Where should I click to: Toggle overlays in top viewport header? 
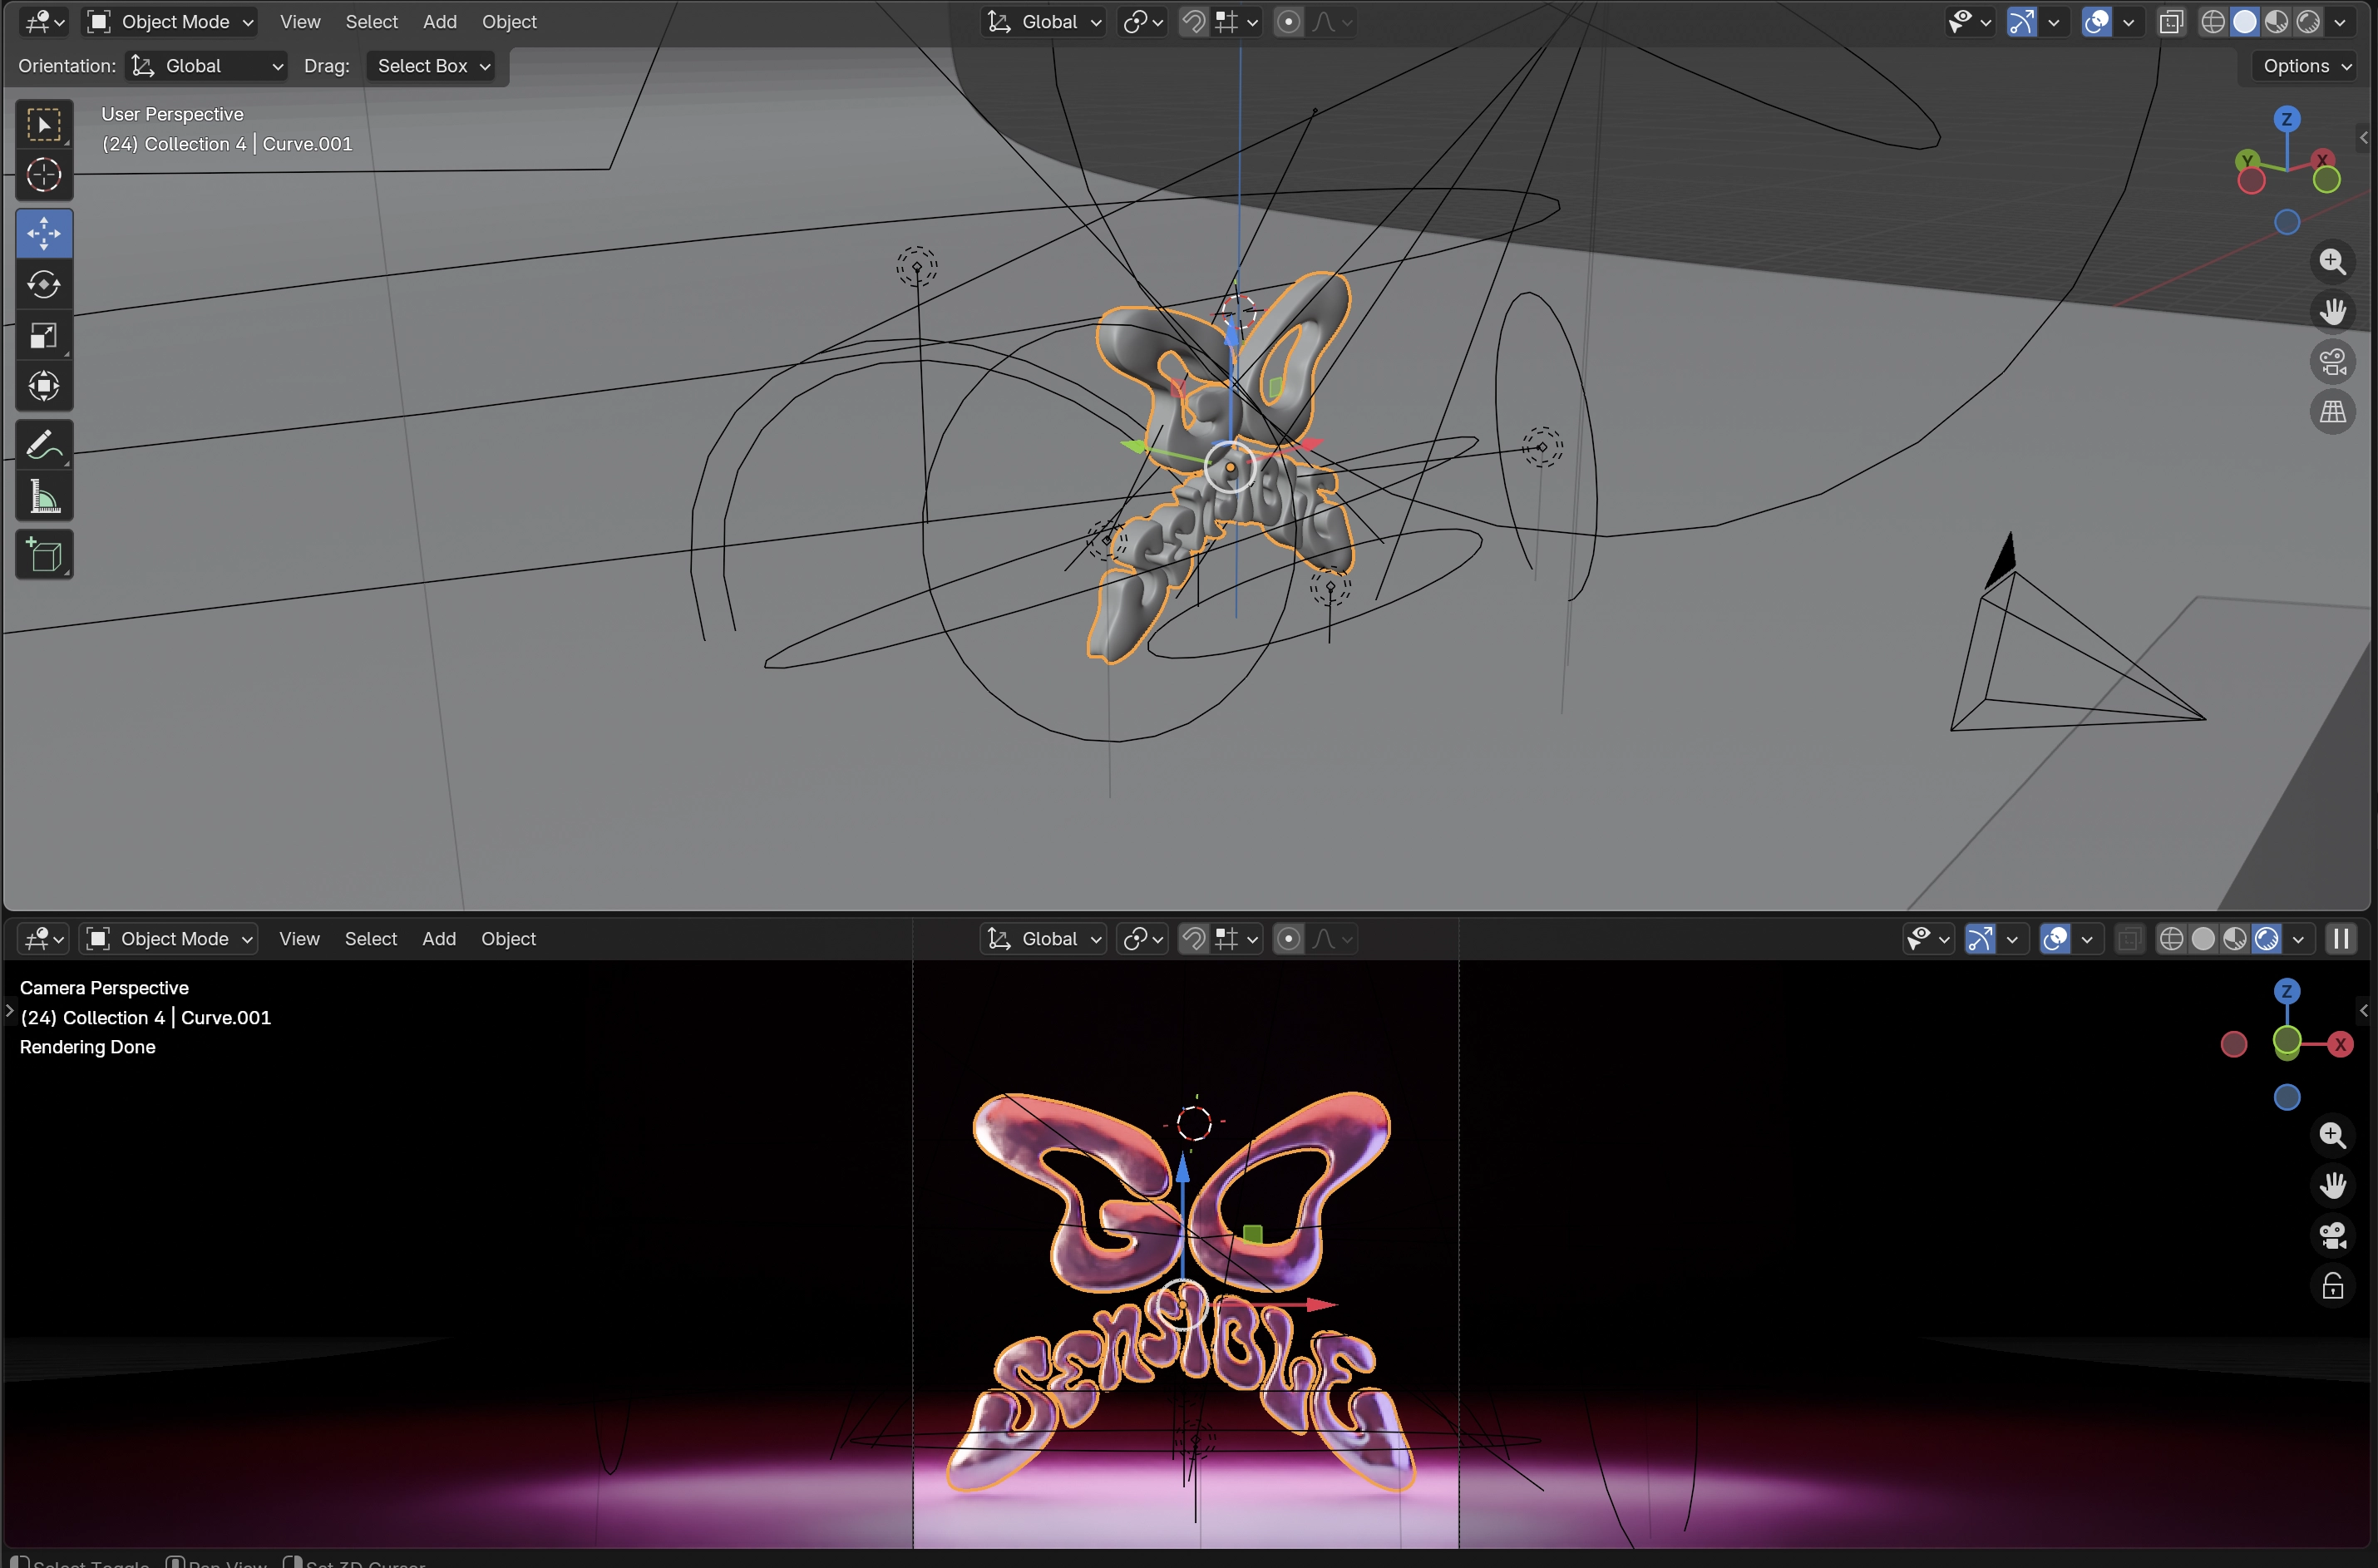pos(2097,22)
